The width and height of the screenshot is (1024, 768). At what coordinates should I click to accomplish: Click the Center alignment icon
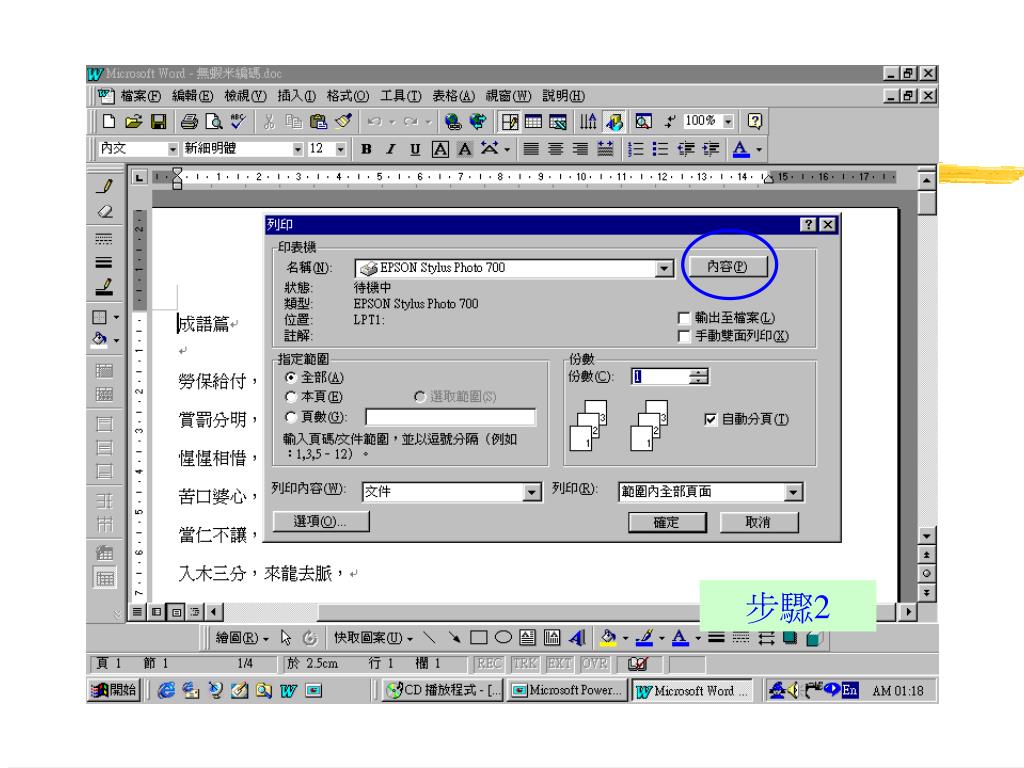556,150
